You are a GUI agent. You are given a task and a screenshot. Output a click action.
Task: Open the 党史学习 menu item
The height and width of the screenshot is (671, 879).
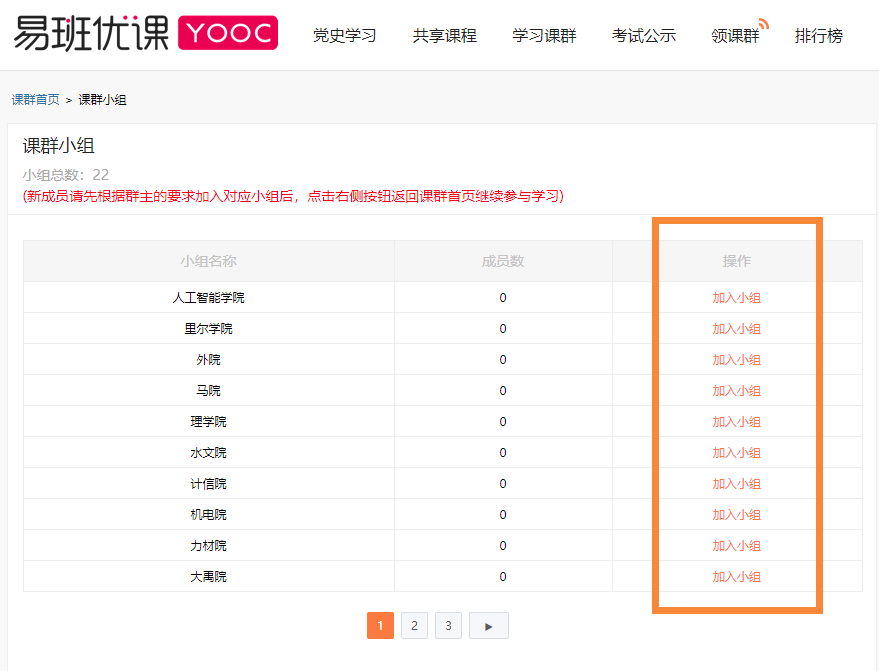click(x=344, y=36)
